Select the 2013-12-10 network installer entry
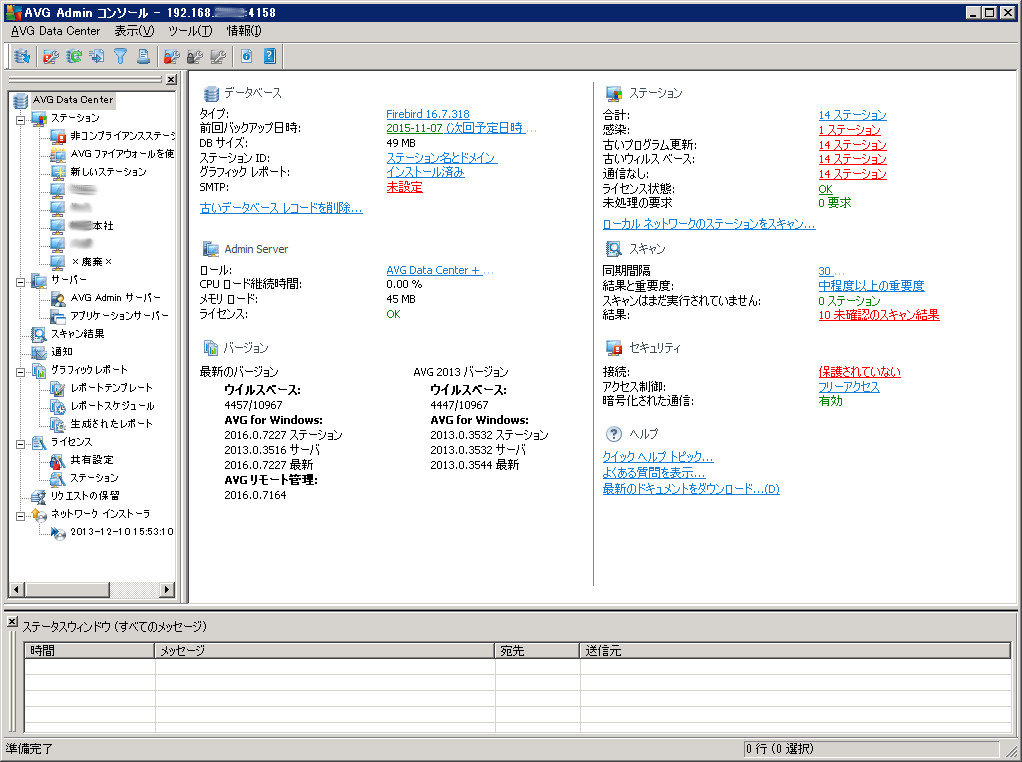This screenshot has height=762, width=1022. point(122,532)
